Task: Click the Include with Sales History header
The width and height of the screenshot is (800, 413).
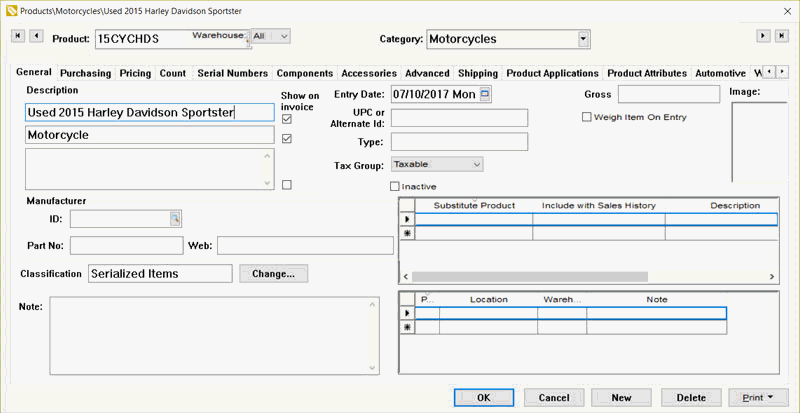Action: pyautogui.click(x=598, y=205)
